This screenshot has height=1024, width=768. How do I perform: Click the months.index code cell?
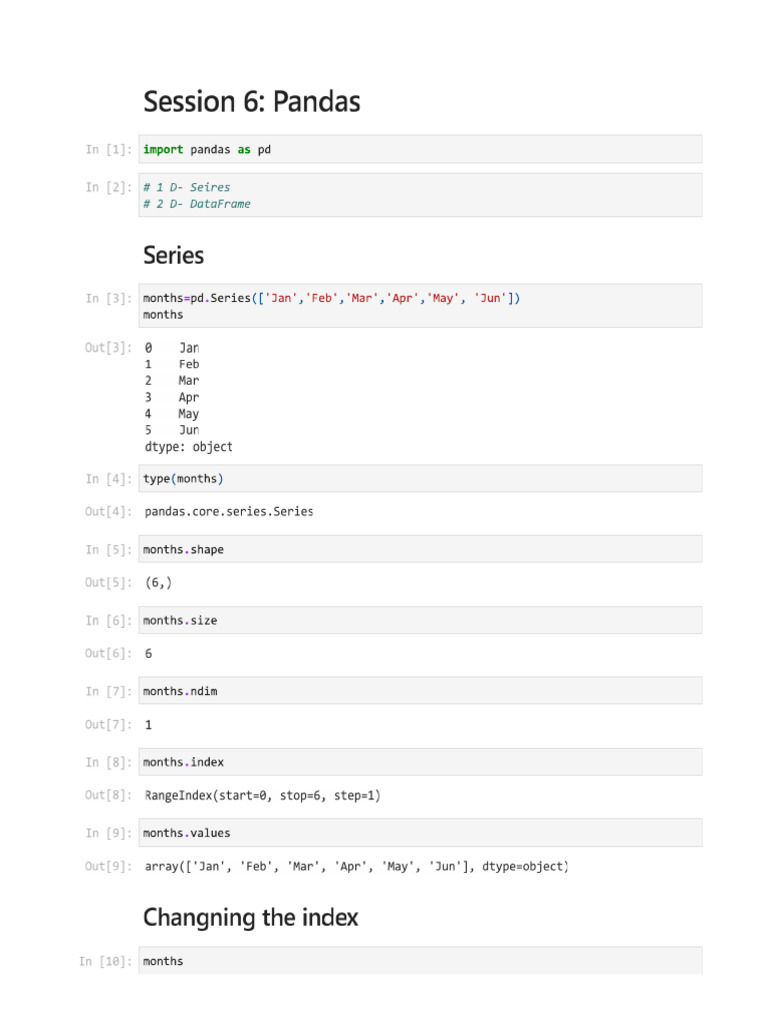tap(420, 762)
